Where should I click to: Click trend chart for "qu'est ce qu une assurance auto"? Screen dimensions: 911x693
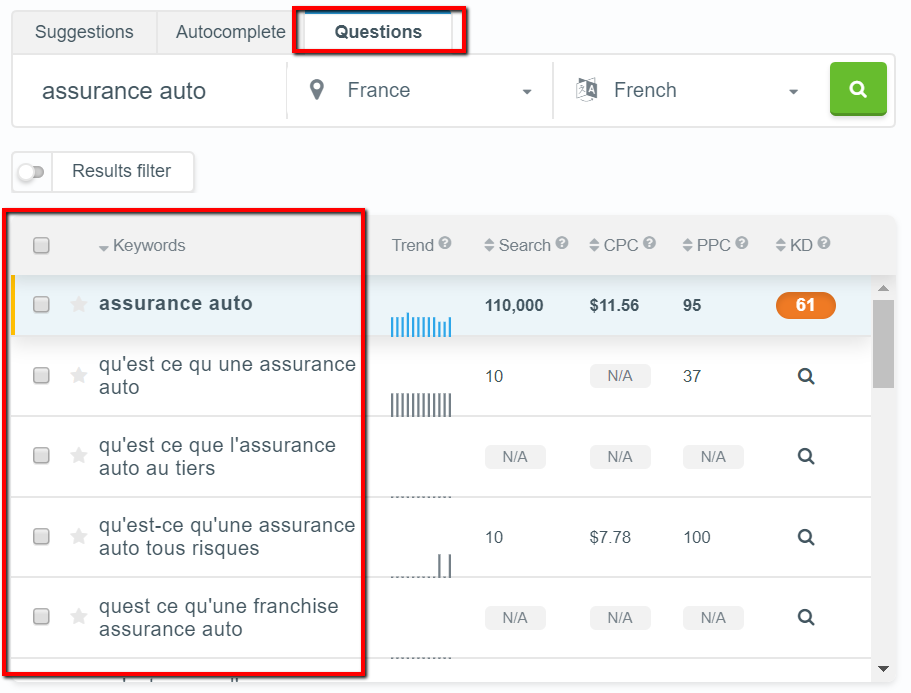pyautogui.click(x=421, y=404)
